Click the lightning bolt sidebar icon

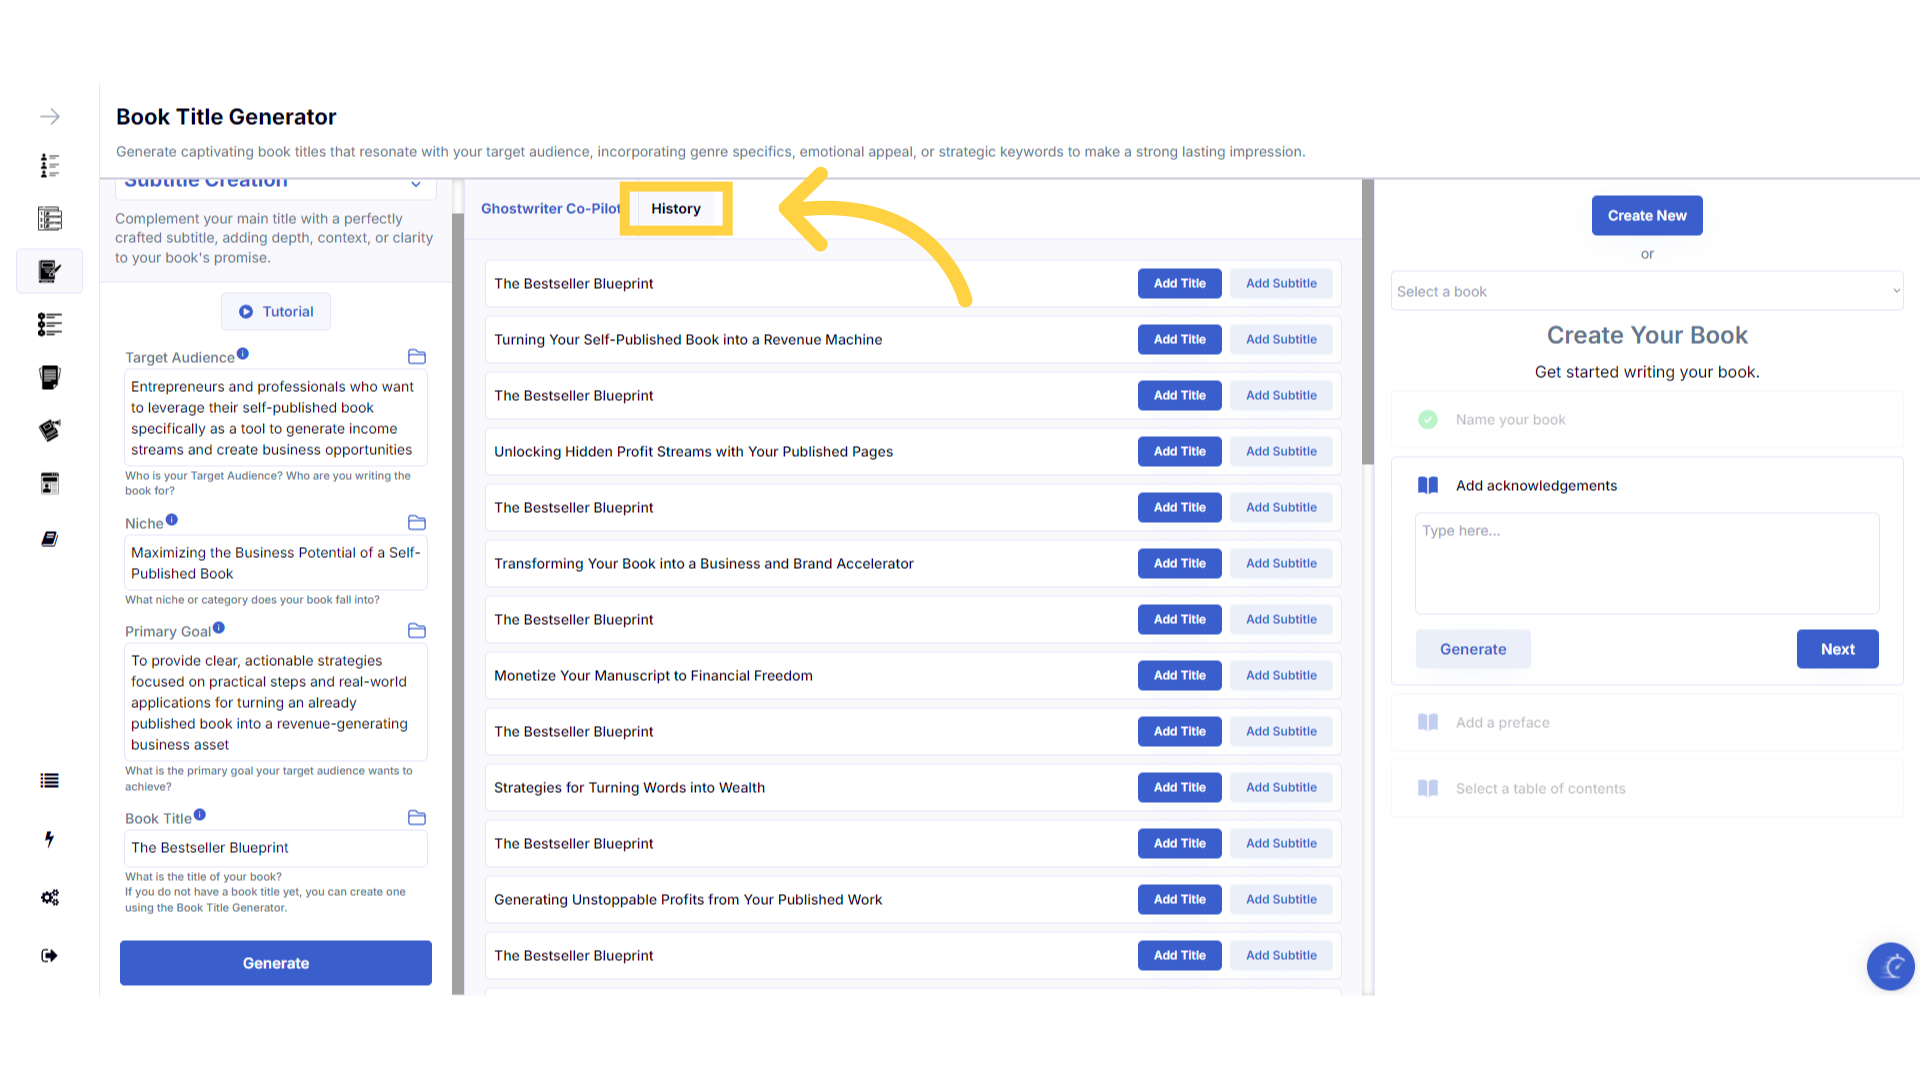tap(49, 839)
